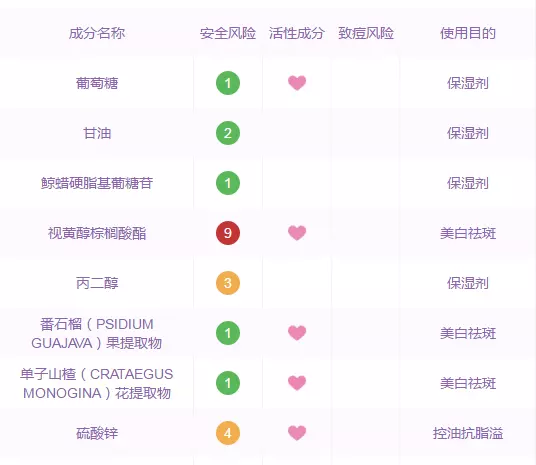This screenshot has height=465, width=536.
Task: Click the pink heart for 视黄醇棕榈酸酯
Action: click(x=297, y=233)
